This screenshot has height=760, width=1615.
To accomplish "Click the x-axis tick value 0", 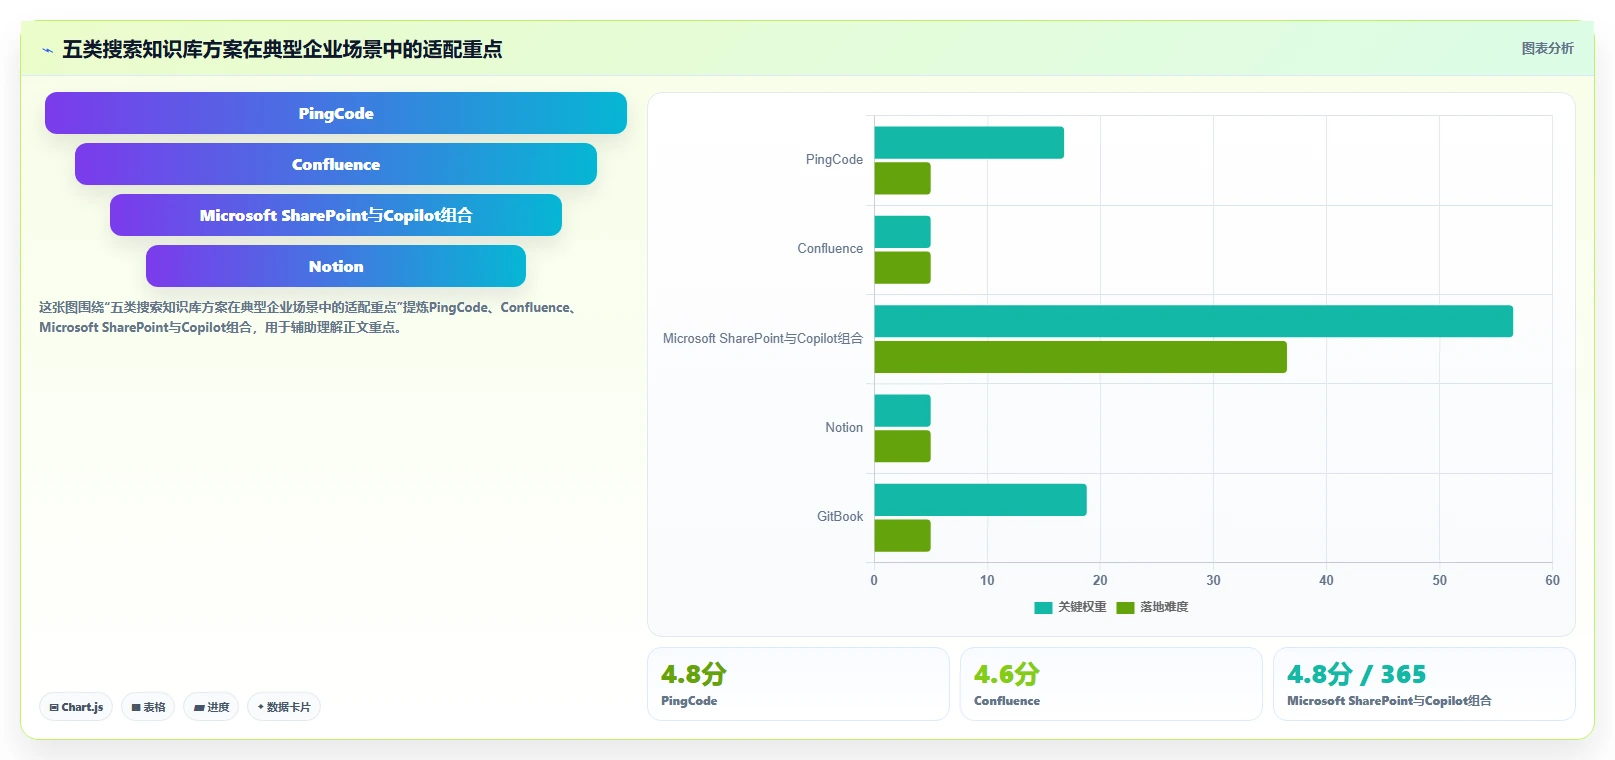I will coord(874,580).
